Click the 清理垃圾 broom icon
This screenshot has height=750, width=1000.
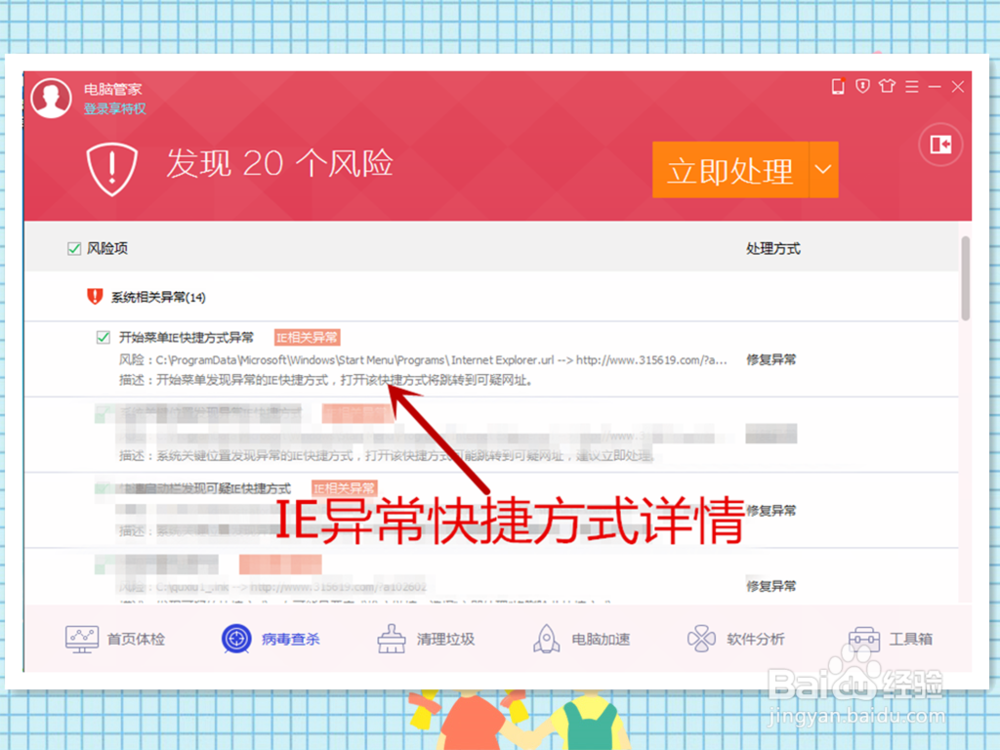392,638
